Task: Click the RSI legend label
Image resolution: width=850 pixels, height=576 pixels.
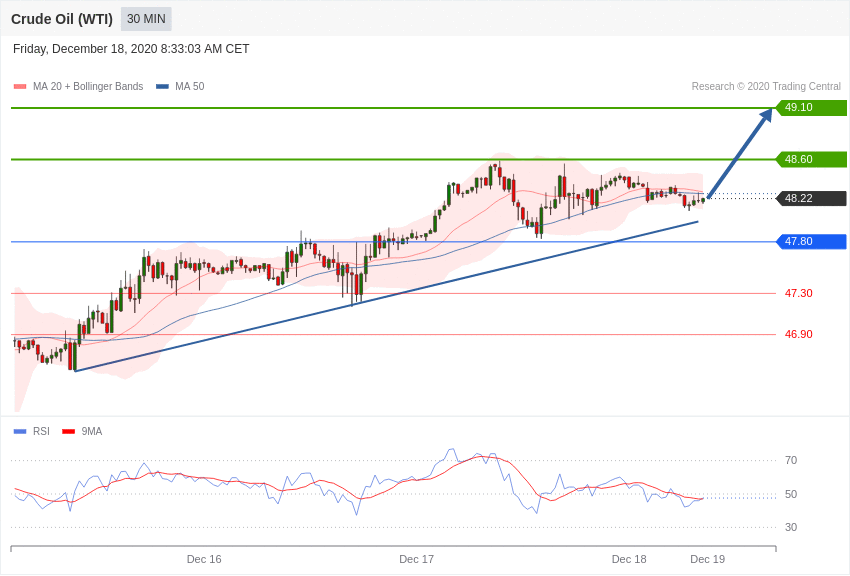Action: [x=41, y=431]
